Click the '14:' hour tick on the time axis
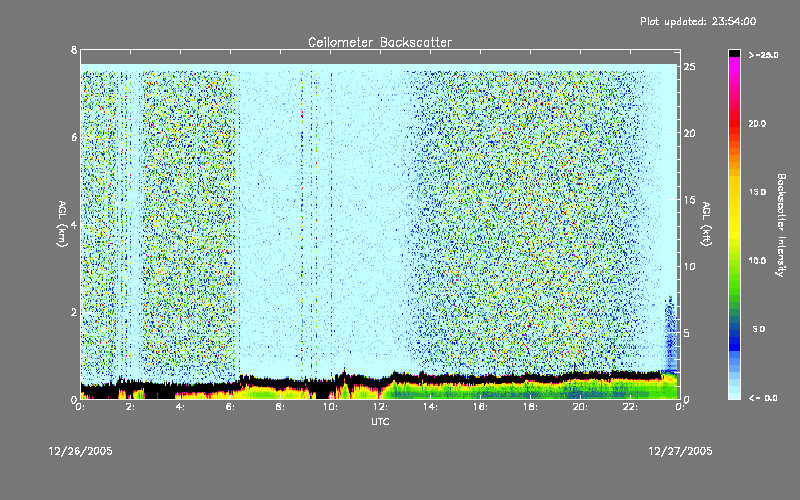Screen dimensions: 800x500 pos(431,407)
